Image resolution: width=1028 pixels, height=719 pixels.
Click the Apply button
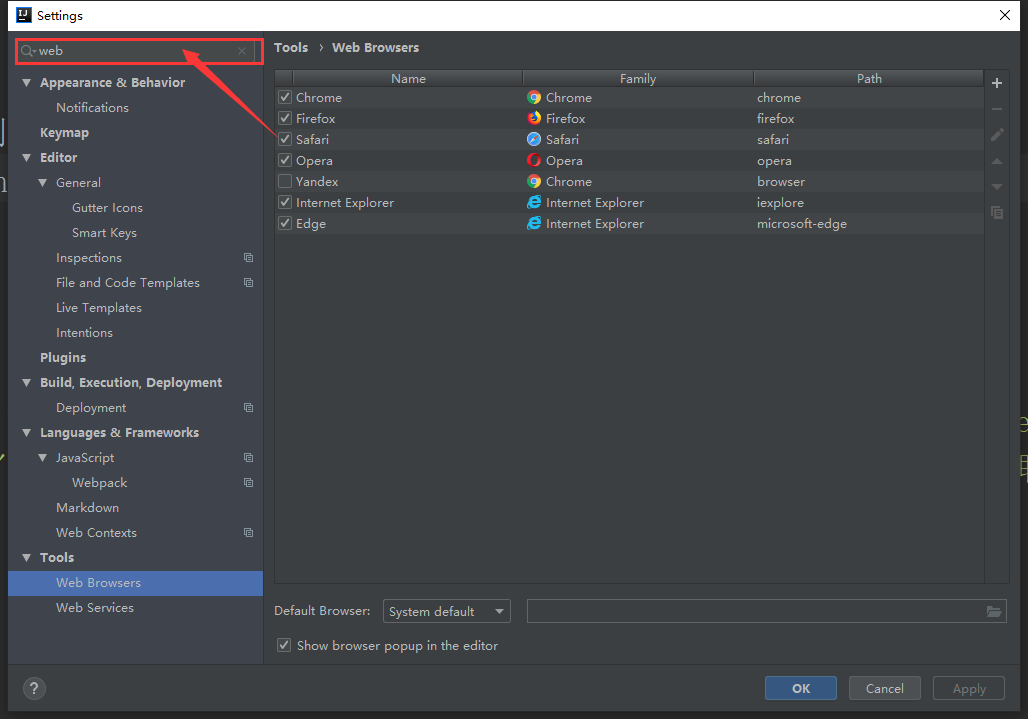pyautogui.click(x=968, y=688)
